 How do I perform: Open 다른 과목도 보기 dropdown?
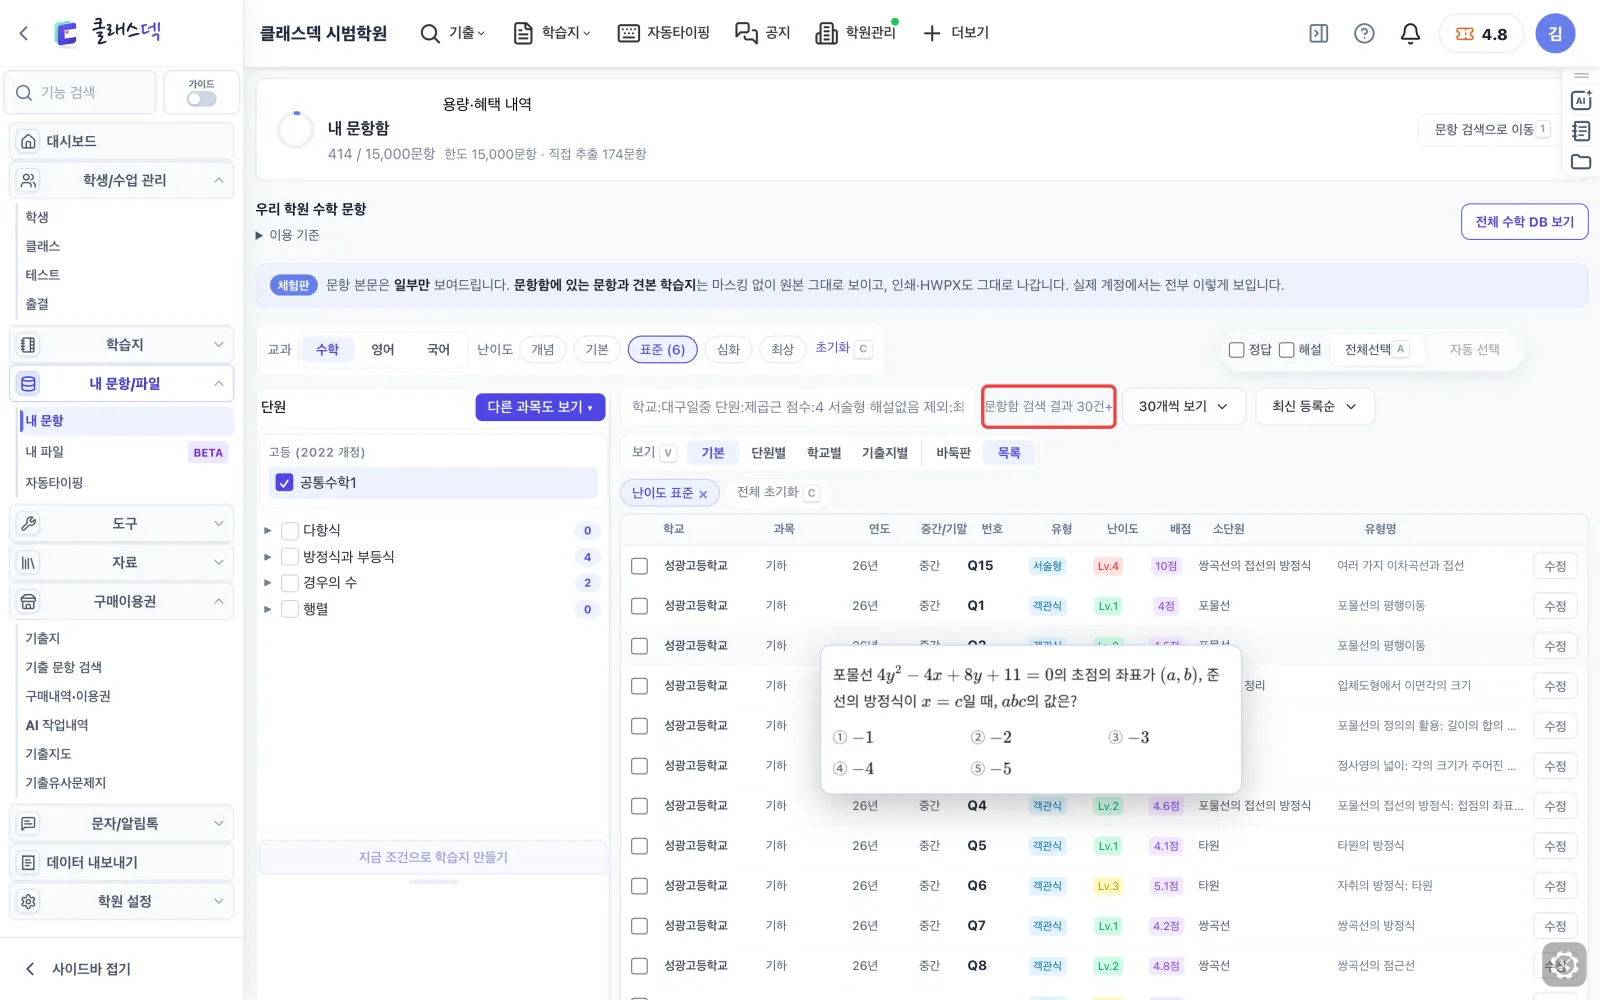pyautogui.click(x=540, y=407)
